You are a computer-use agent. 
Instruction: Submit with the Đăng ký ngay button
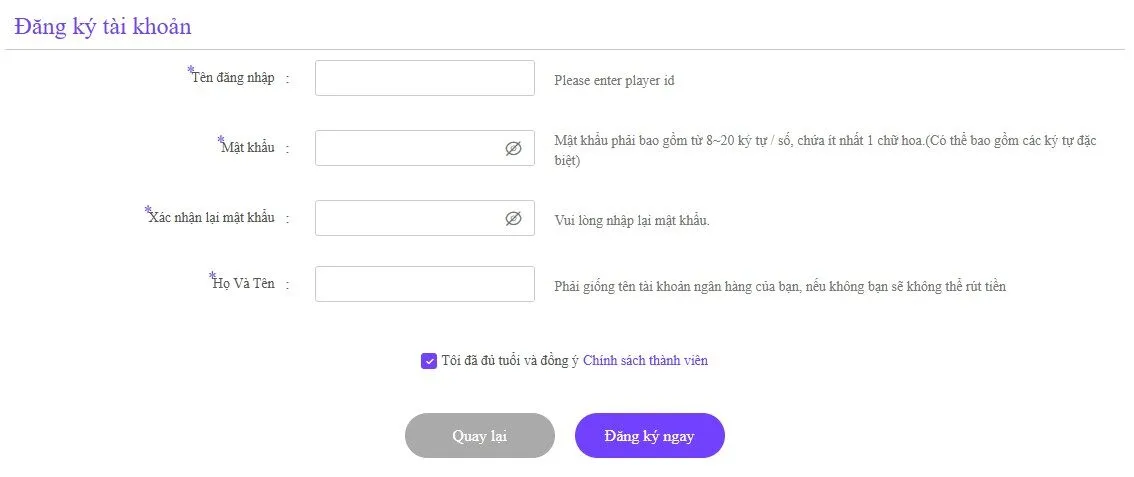[649, 436]
